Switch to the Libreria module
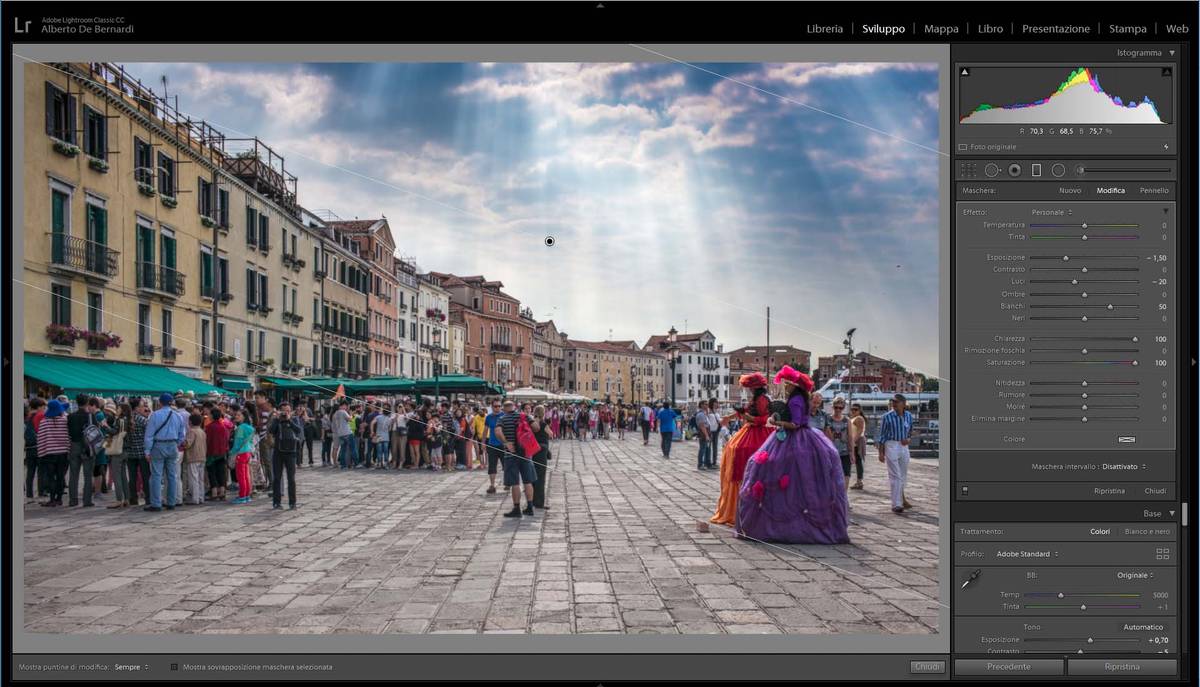Image resolution: width=1200 pixels, height=687 pixels. coord(824,29)
